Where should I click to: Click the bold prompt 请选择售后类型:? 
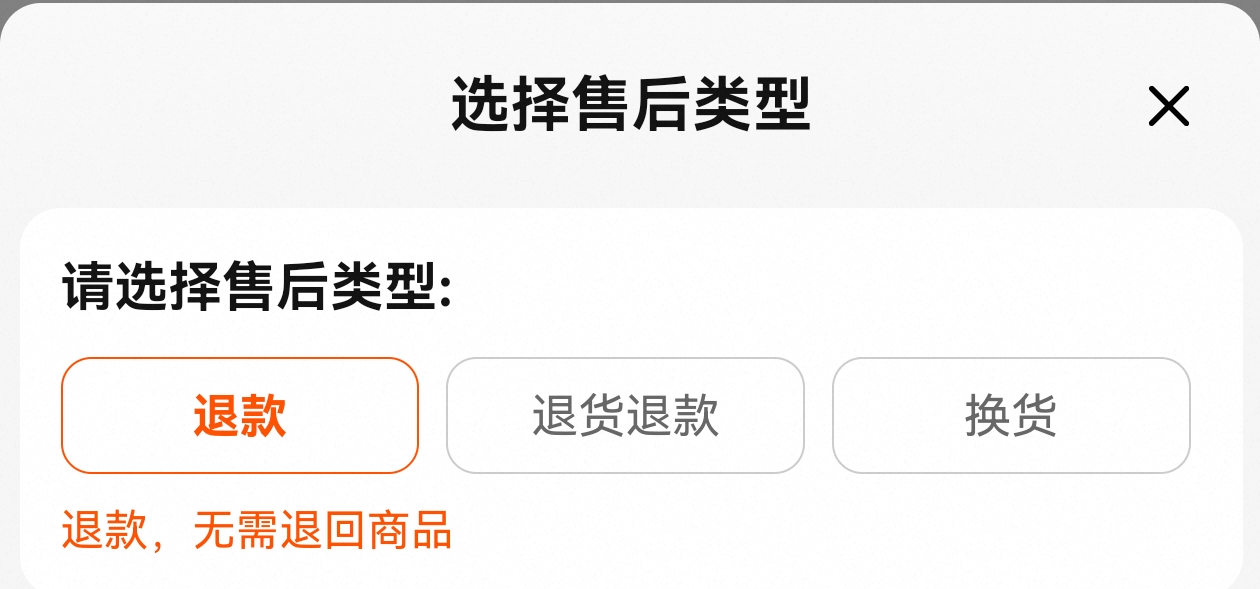coord(258,288)
